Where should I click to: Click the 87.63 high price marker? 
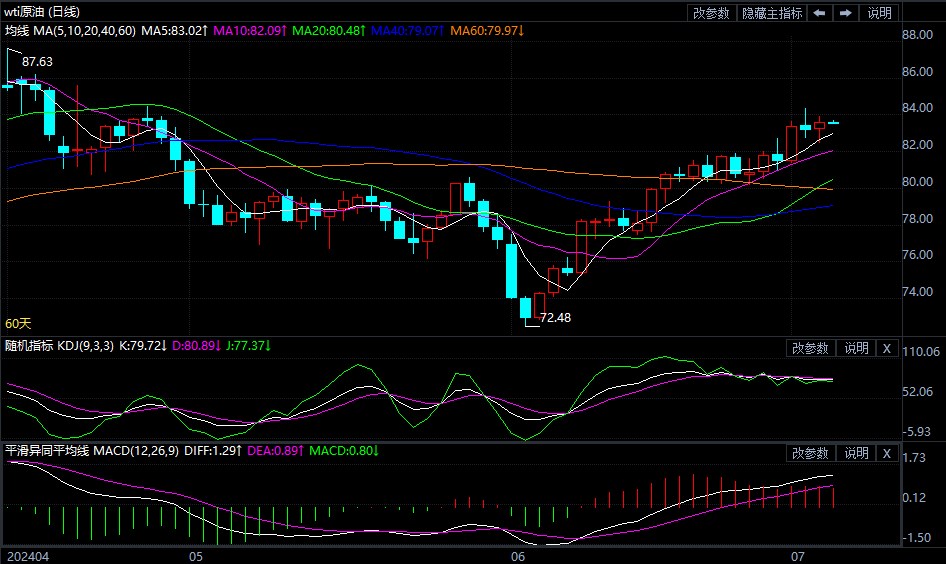coord(37,62)
